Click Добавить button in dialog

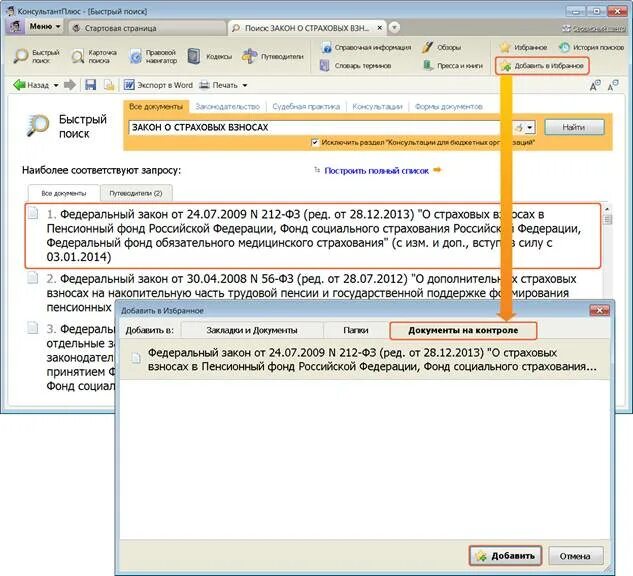click(x=505, y=556)
